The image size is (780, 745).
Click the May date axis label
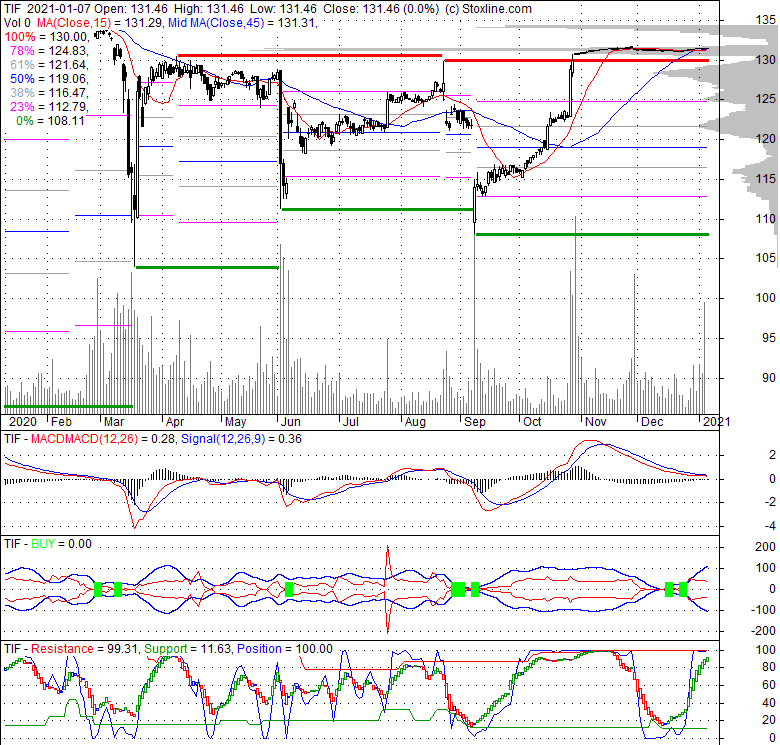tap(235, 422)
